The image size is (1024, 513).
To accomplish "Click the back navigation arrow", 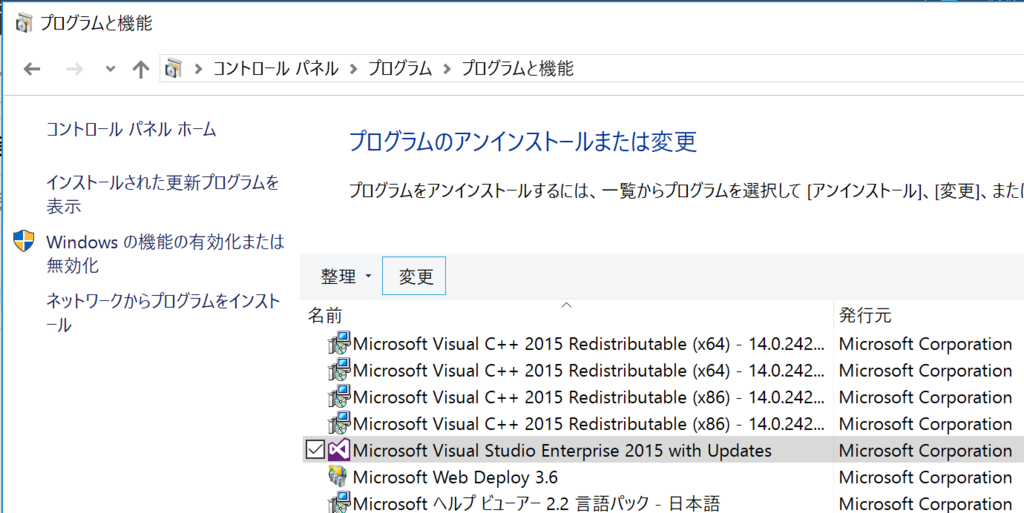I will [31, 69].
